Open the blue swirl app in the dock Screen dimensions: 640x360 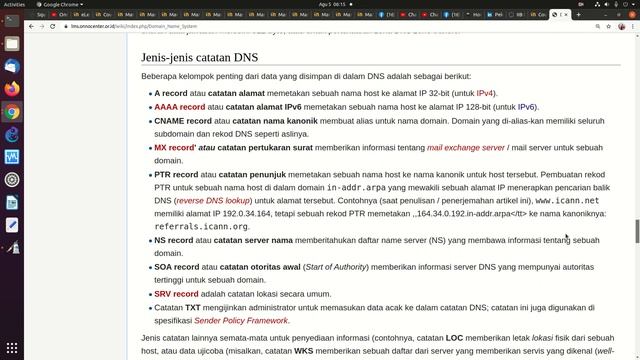click(12, 134)
